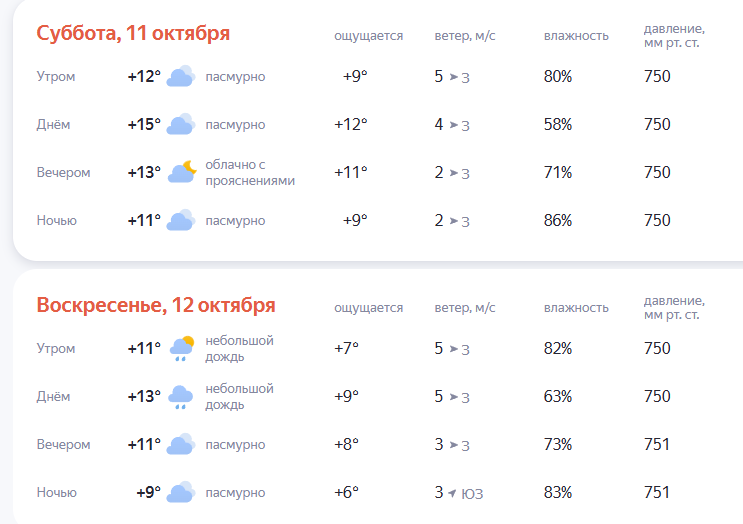
Task: Click the Saturday night overcast cloud icon
Action: tap(181, 221)
